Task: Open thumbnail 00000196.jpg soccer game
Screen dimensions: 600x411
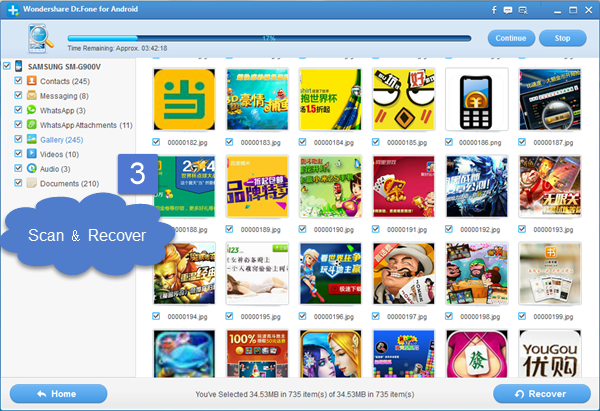Action: (331, 274)
